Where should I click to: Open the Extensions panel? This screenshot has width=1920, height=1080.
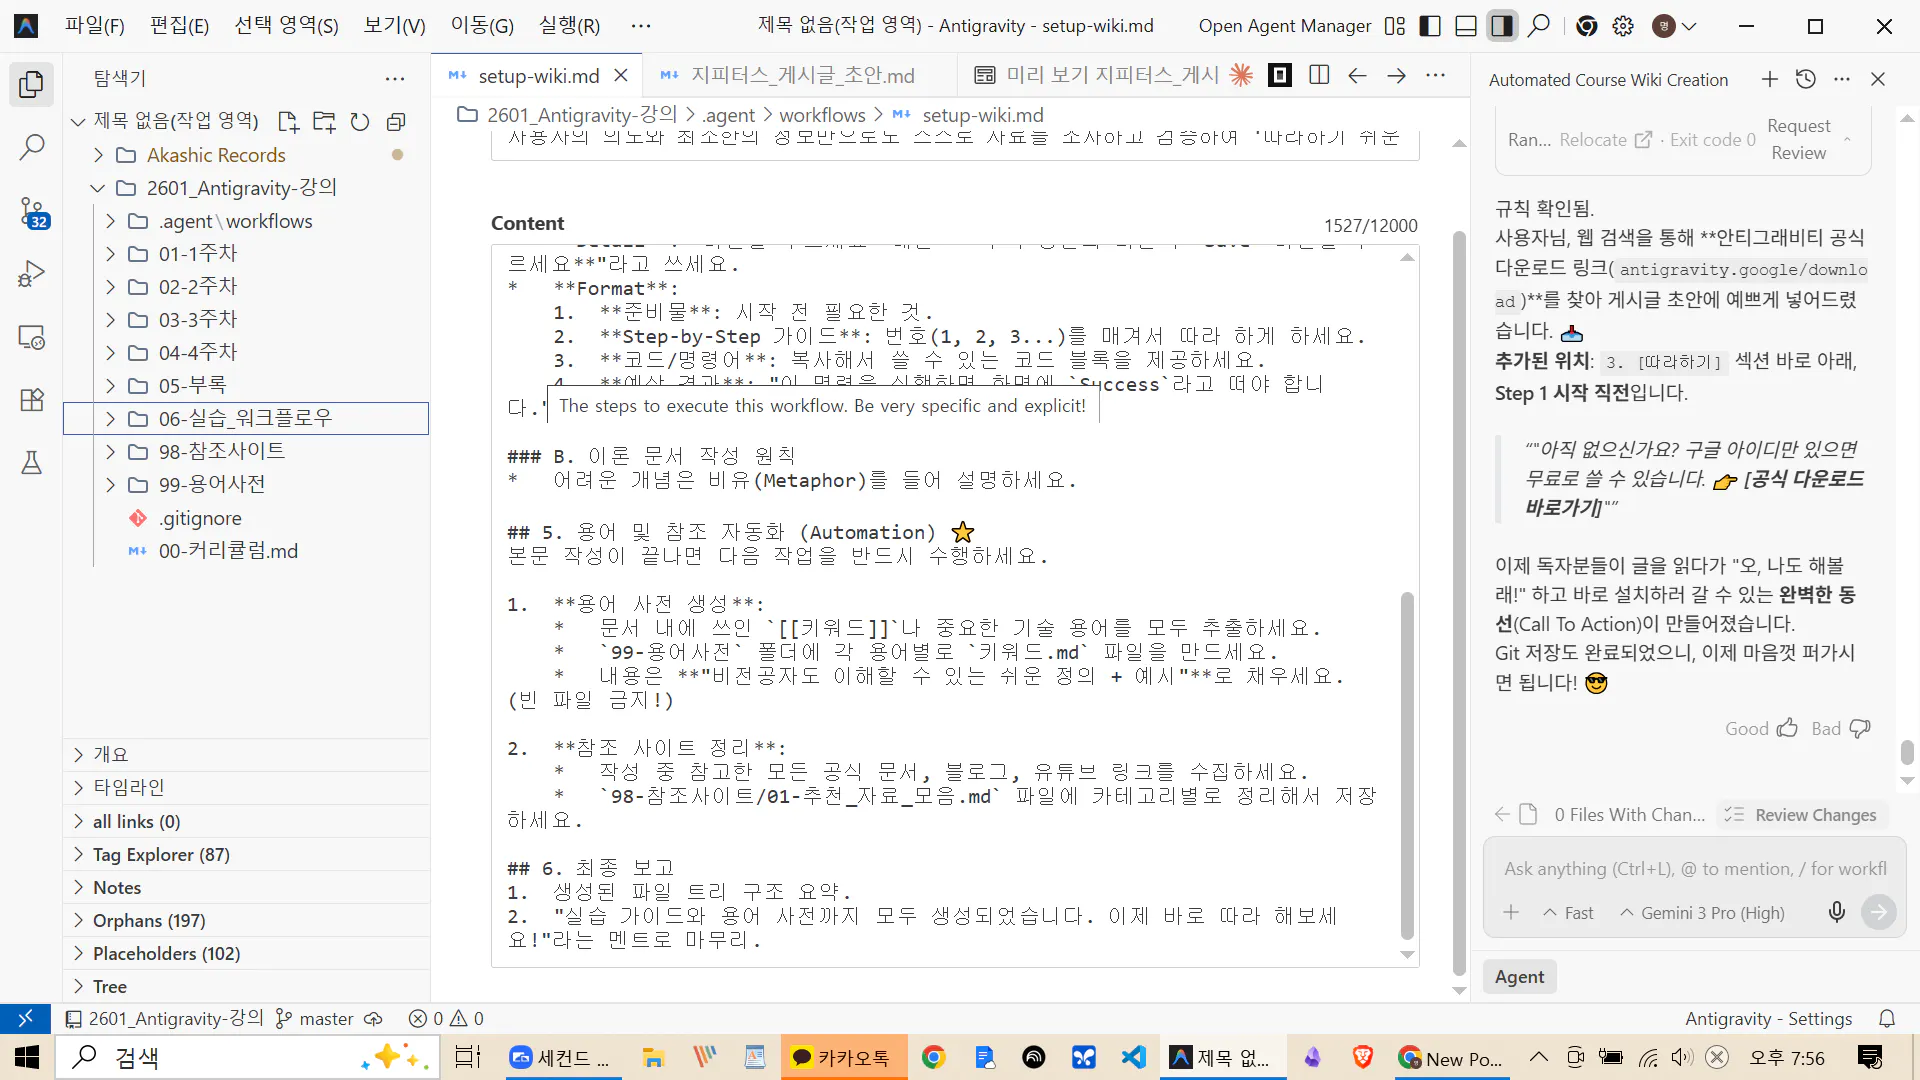(x=31, y=399)
